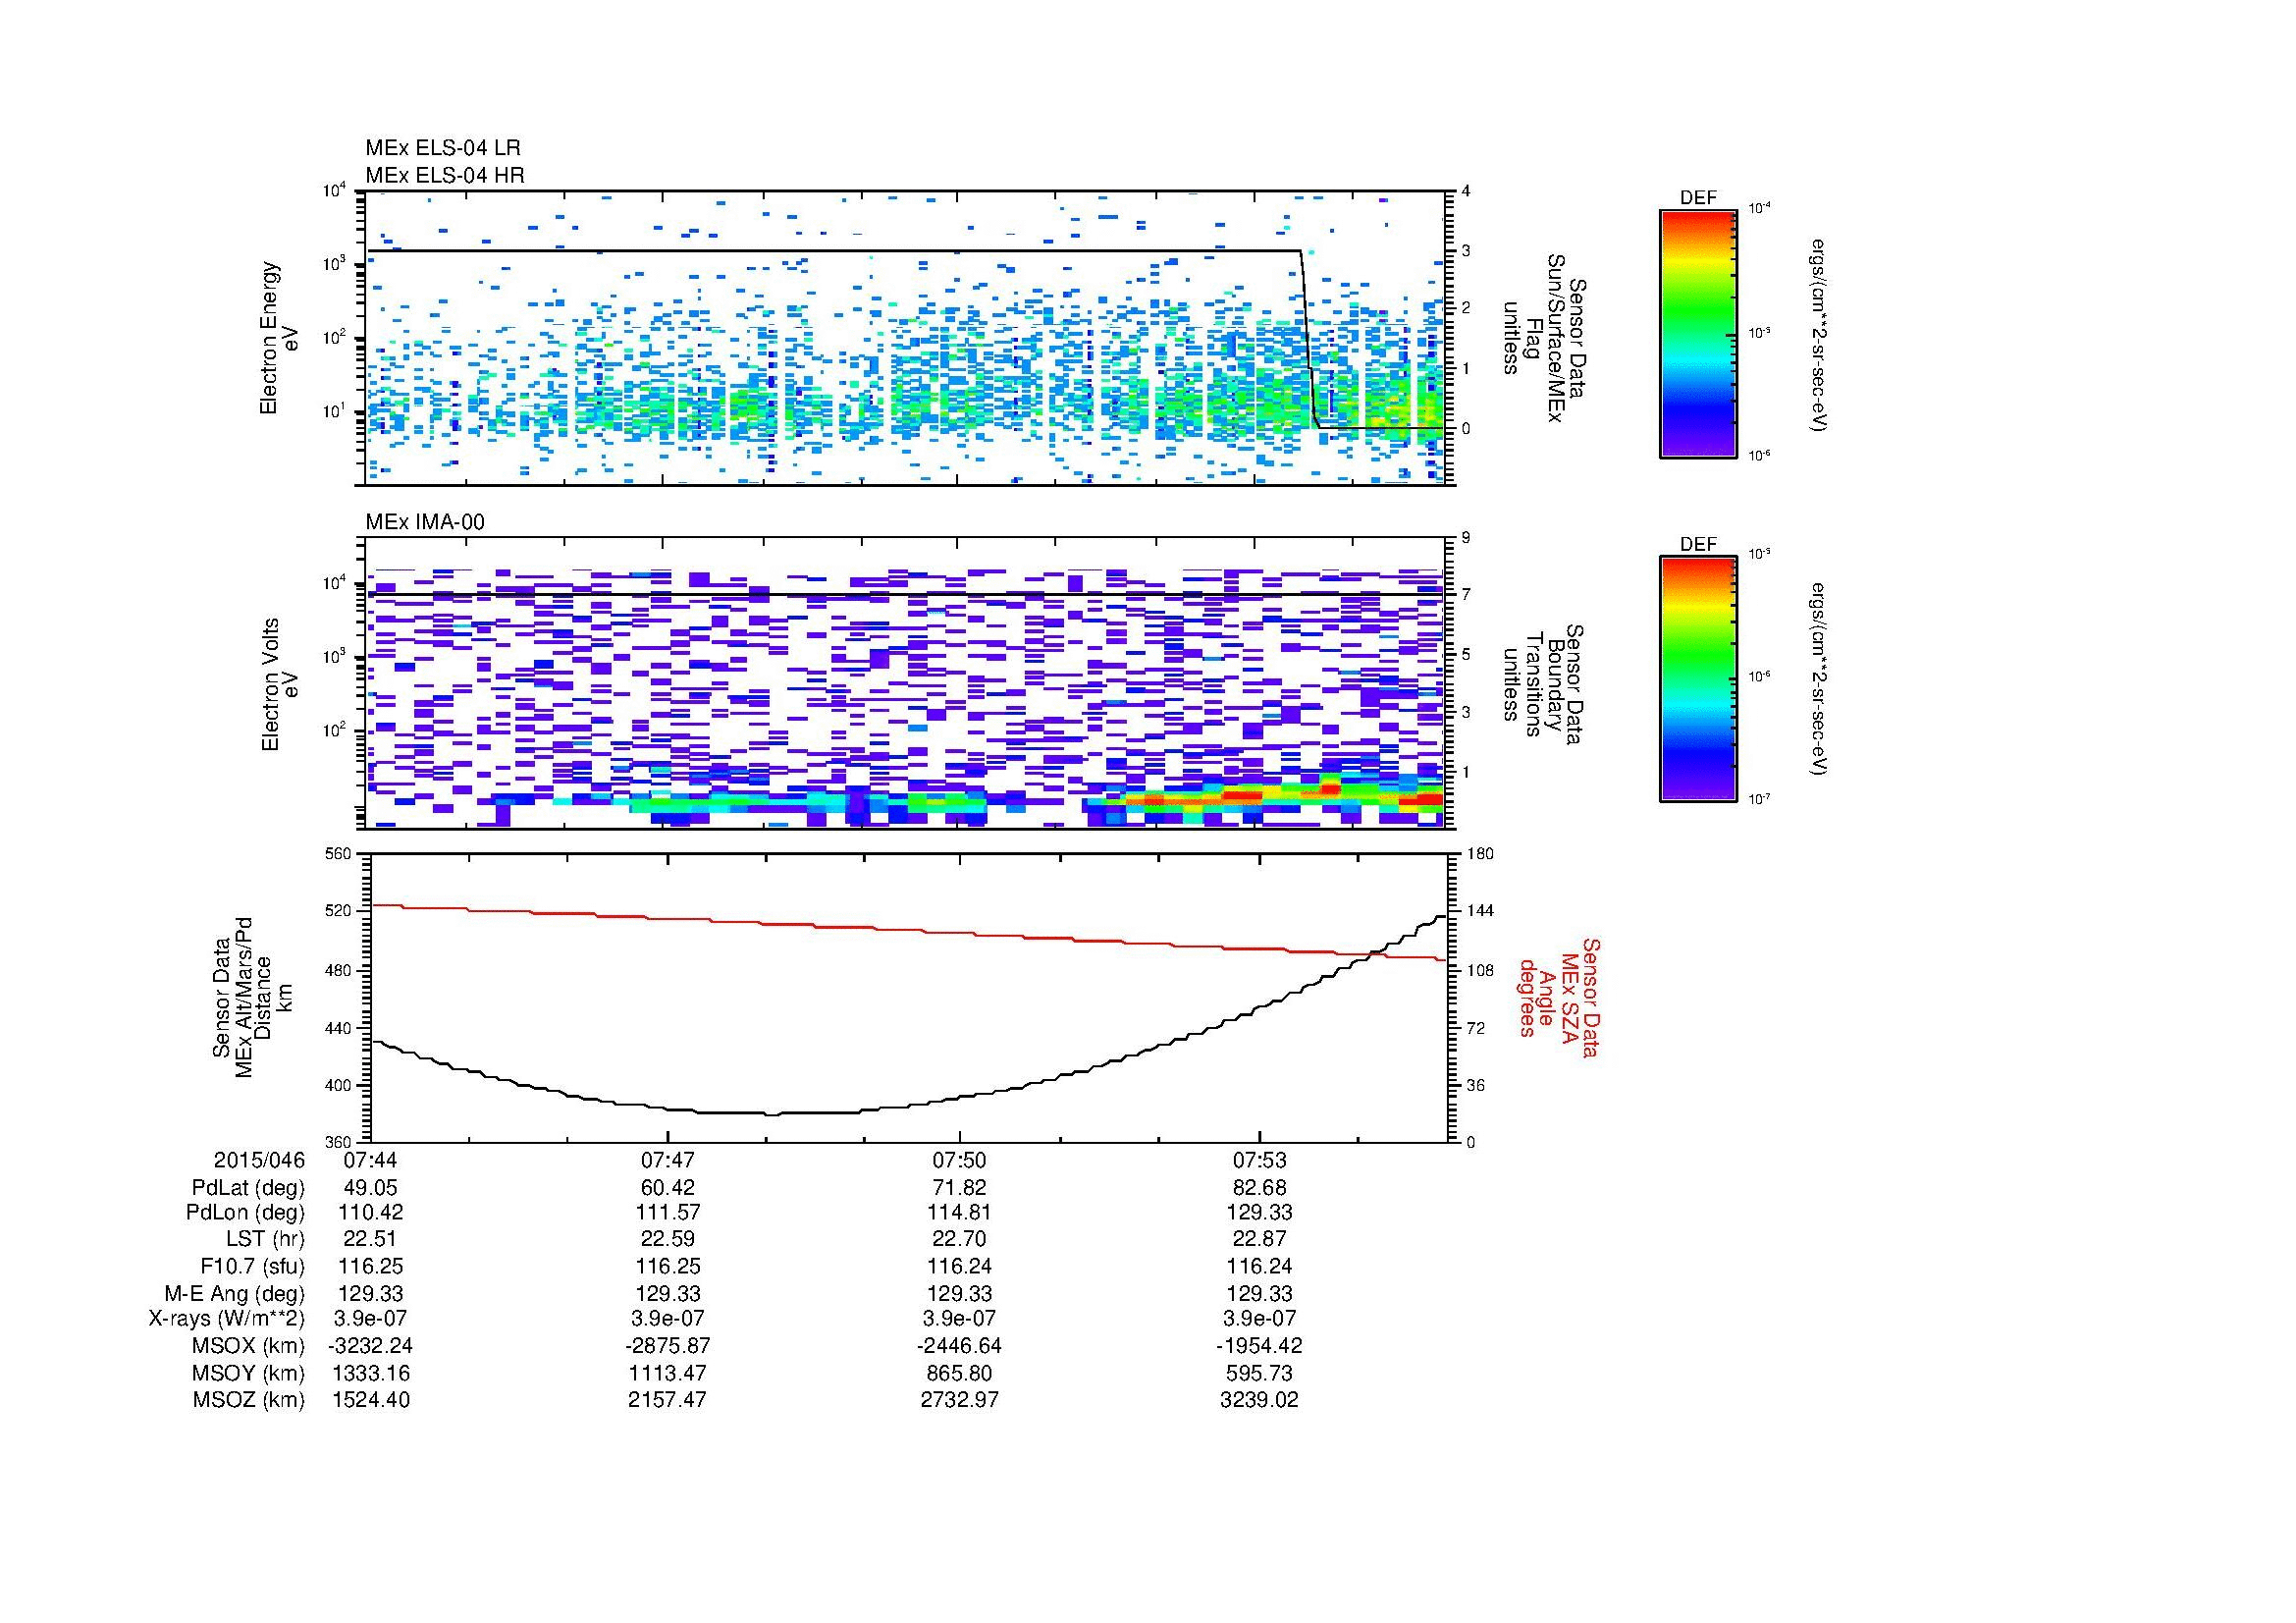Click the lower DEF color bar
The image size is (2296, 1623).
(x=1698, y=679)
